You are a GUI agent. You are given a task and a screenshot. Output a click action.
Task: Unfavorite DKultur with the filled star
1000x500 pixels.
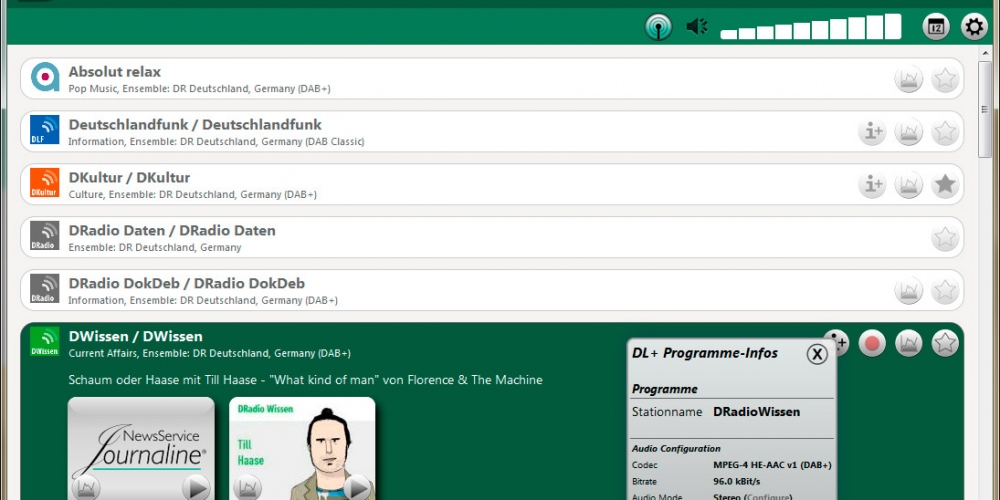click(x=945, y=185)
